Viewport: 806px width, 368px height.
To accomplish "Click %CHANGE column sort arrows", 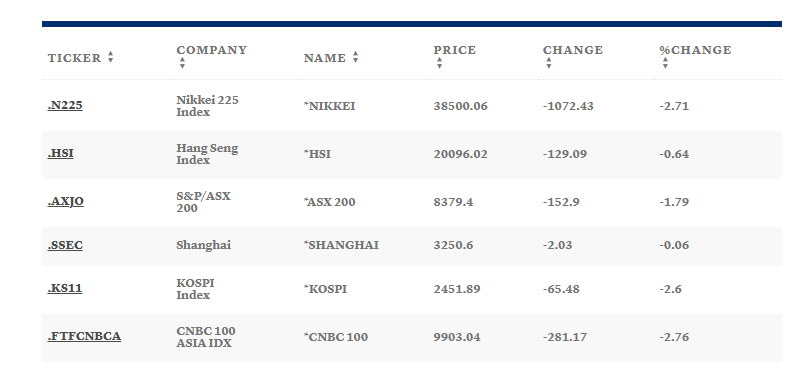I will (x=665, y=63).
